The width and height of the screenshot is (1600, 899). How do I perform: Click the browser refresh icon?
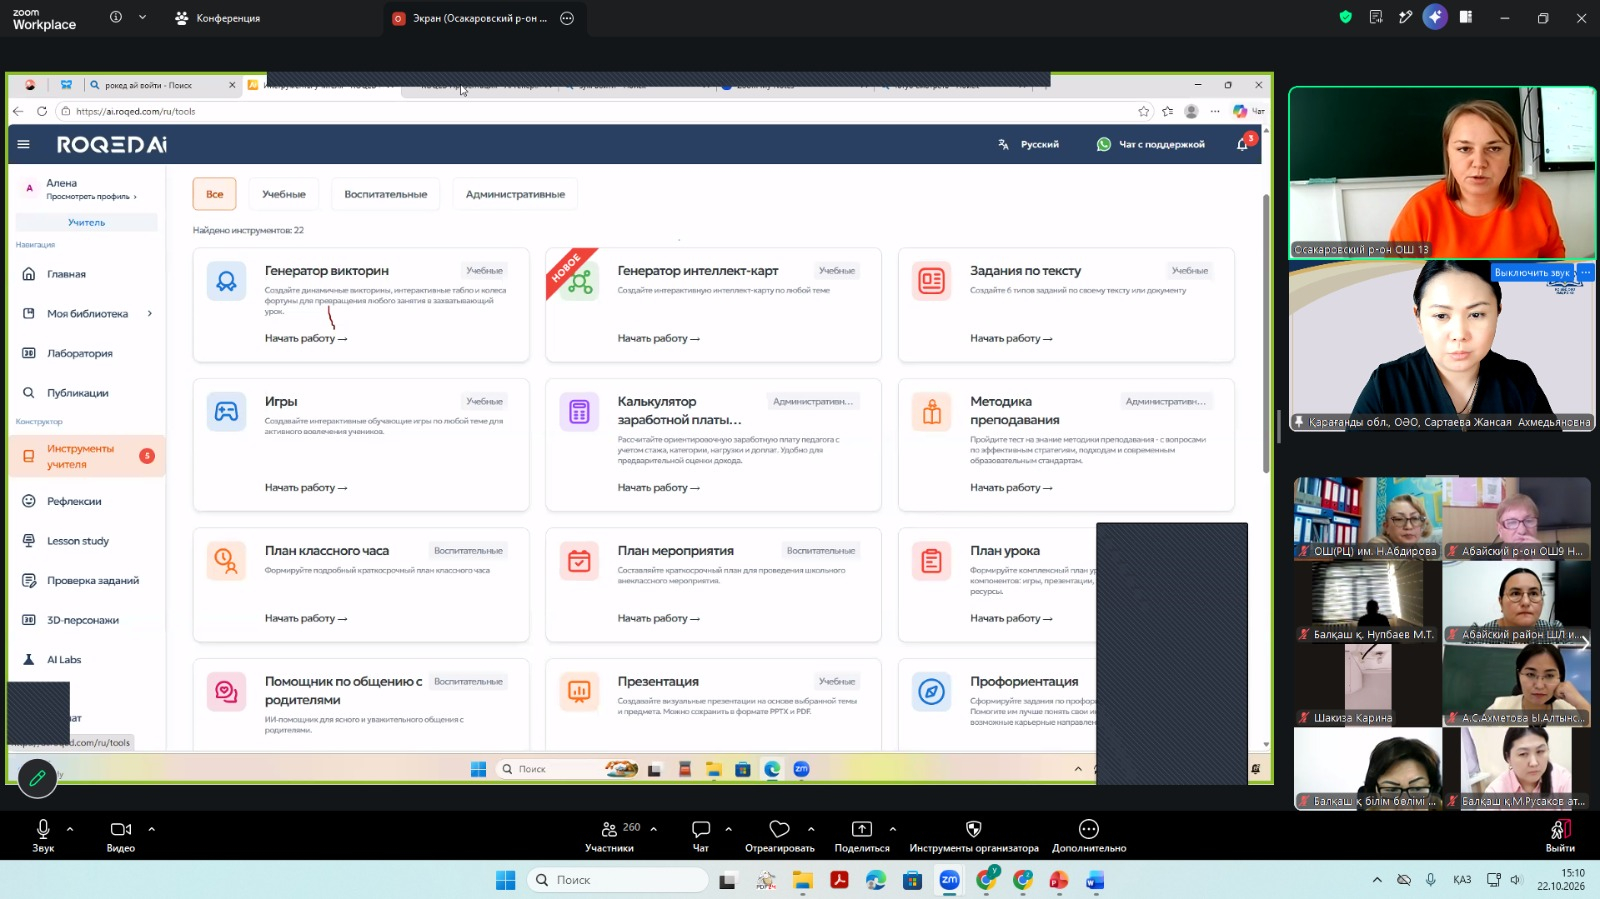42,111
